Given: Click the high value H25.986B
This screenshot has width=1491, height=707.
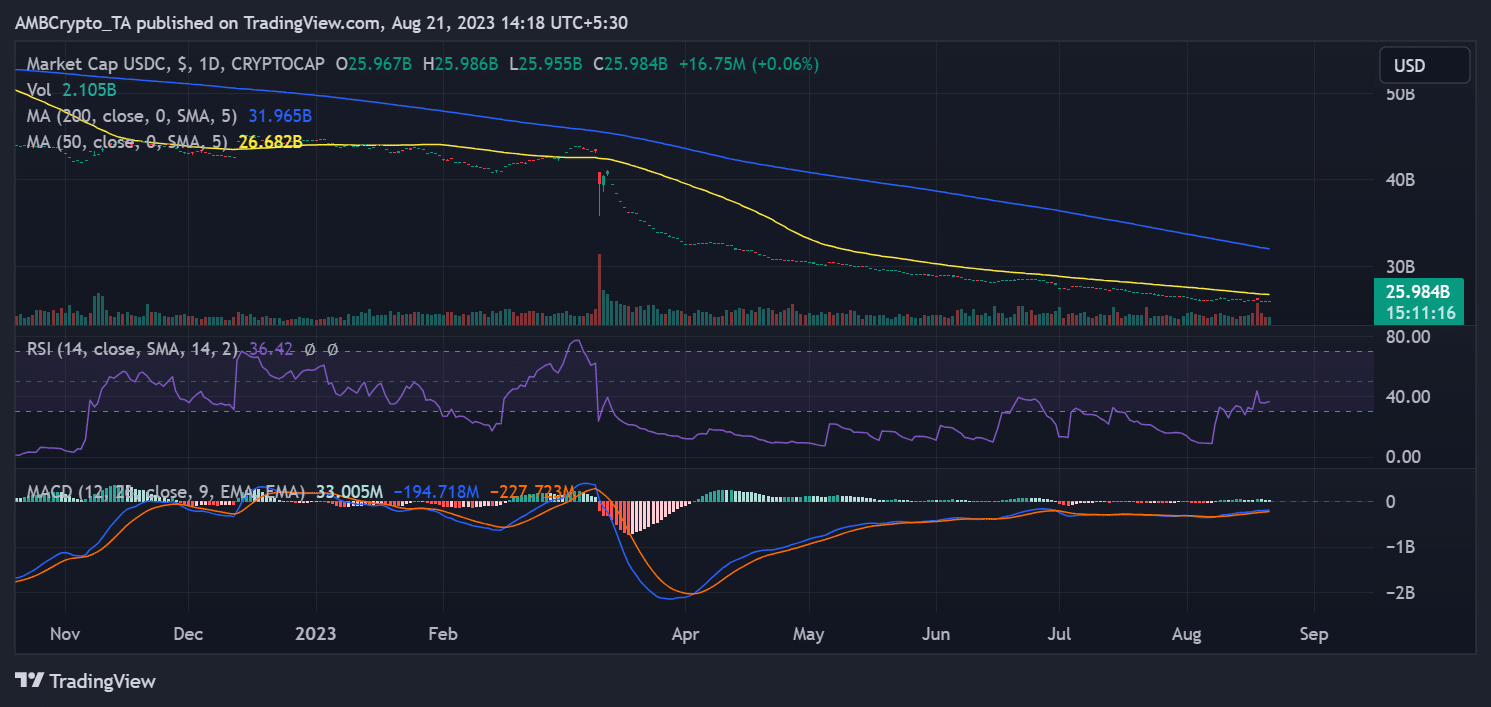Looking at the screenshot, I should (462, 64).
